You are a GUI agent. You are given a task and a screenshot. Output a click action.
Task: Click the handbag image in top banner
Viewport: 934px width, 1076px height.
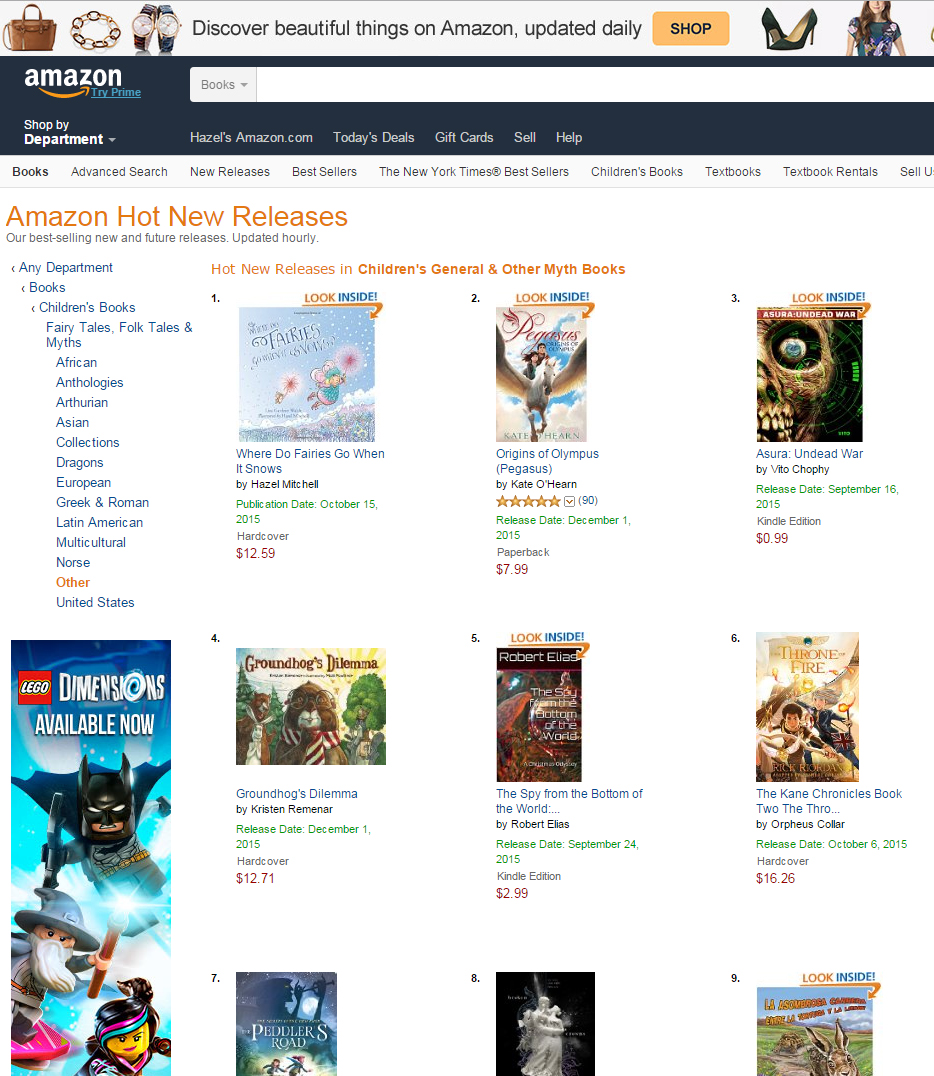30,29
